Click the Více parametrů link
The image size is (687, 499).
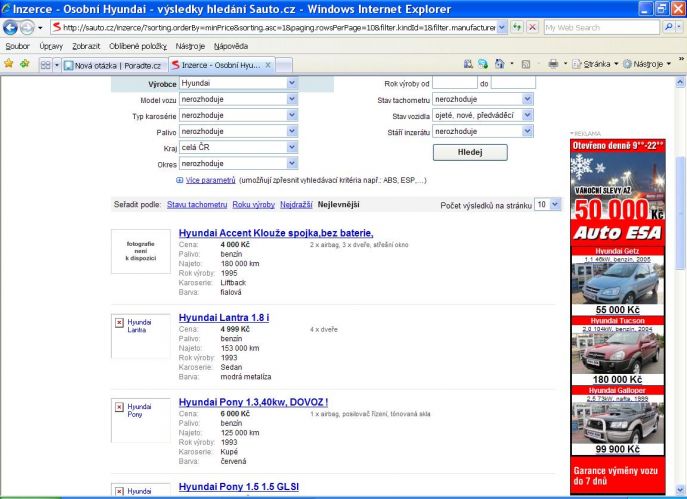(211, 180)
